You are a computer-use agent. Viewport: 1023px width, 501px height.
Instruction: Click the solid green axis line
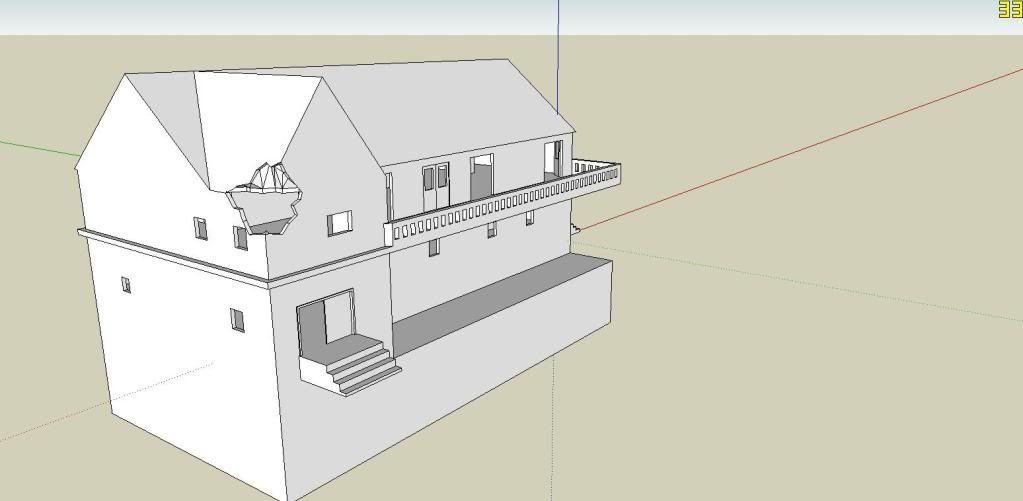pos(40,149)
